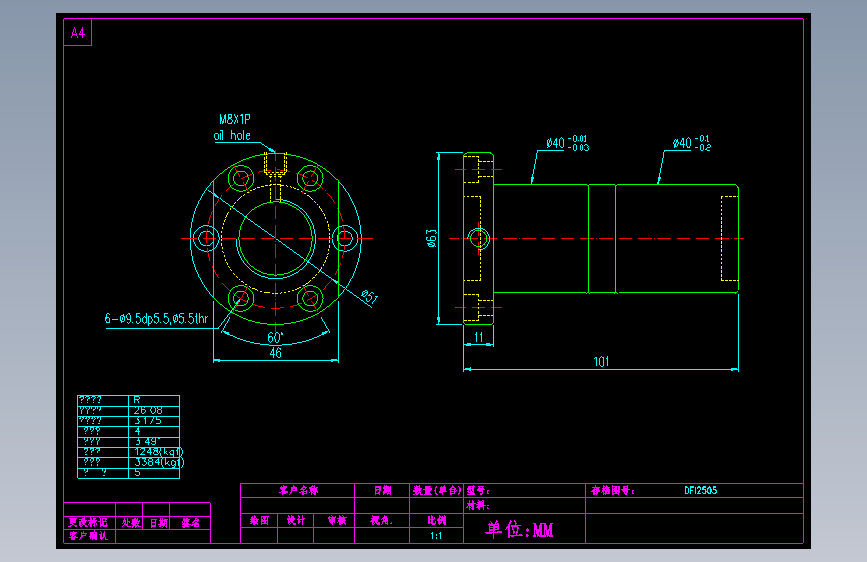Select the '26.08' value in the spec table

[148, 410]
